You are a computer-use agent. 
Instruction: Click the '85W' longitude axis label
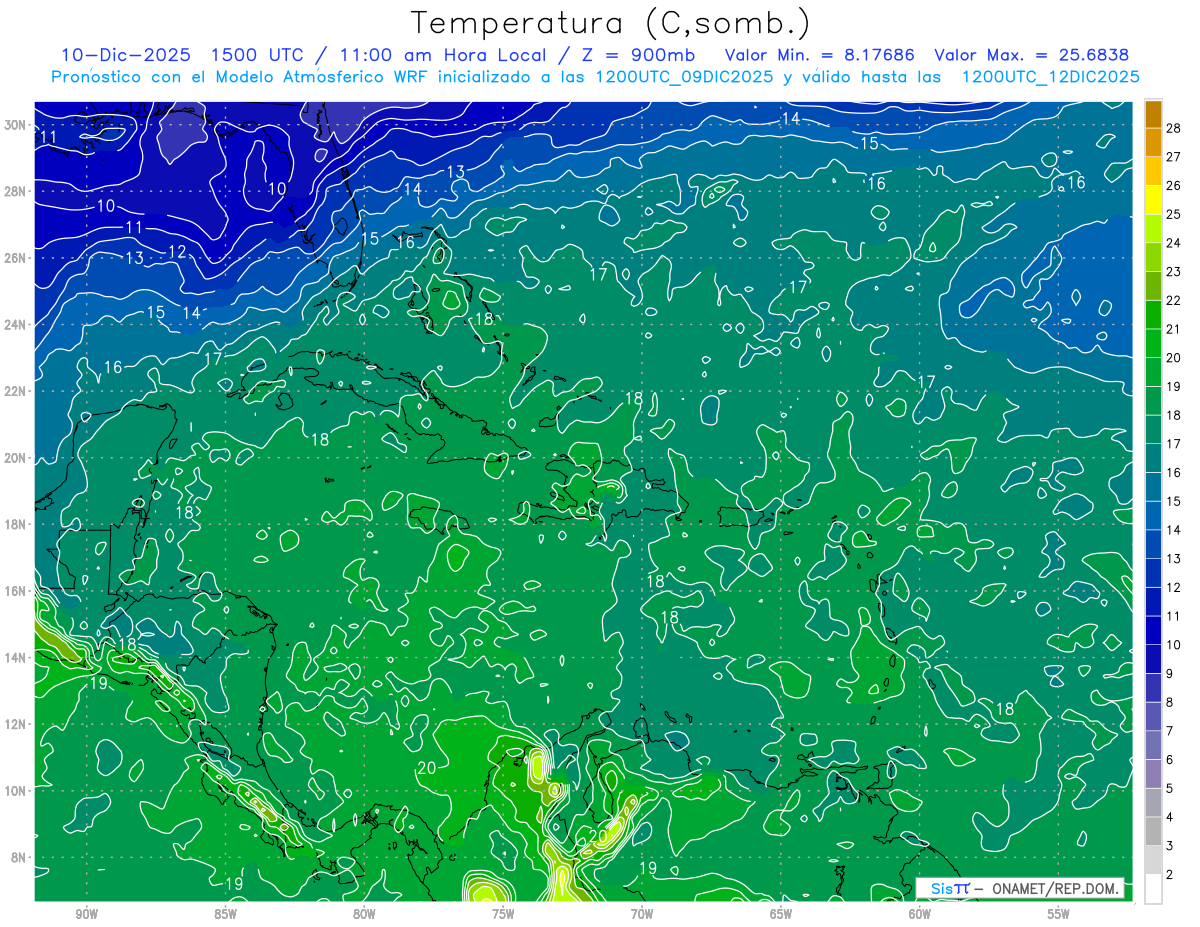tap(225, 914)
